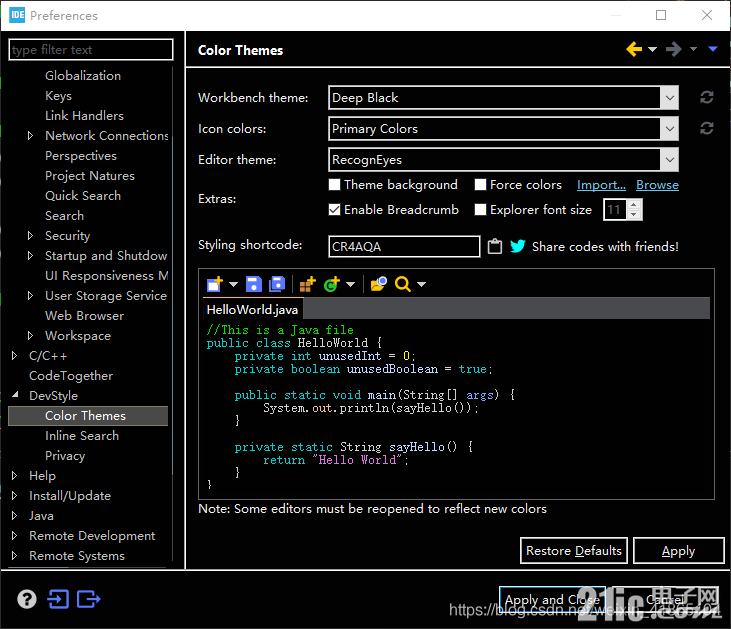Click the Twitter bird share icon
This screenshot has height=629, width=731.
coord(517,246)
